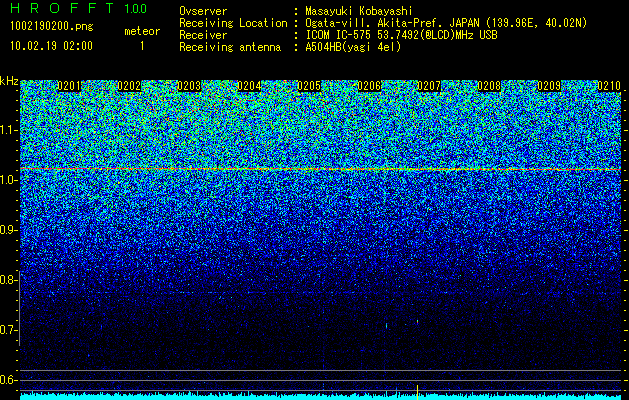Screen dimensions: 629x400
Task: Click the red carrier line near 1.0 kHz
Action: 321,169
